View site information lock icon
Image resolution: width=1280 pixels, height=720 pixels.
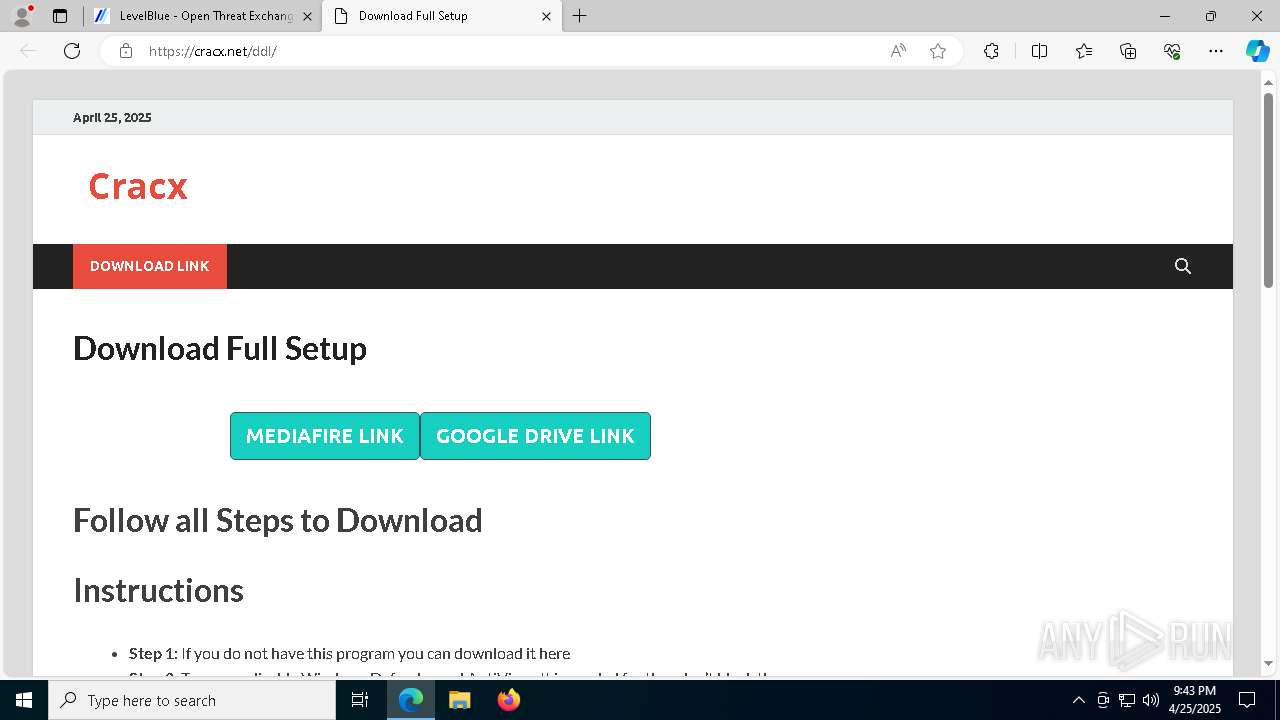click(126, 51)
